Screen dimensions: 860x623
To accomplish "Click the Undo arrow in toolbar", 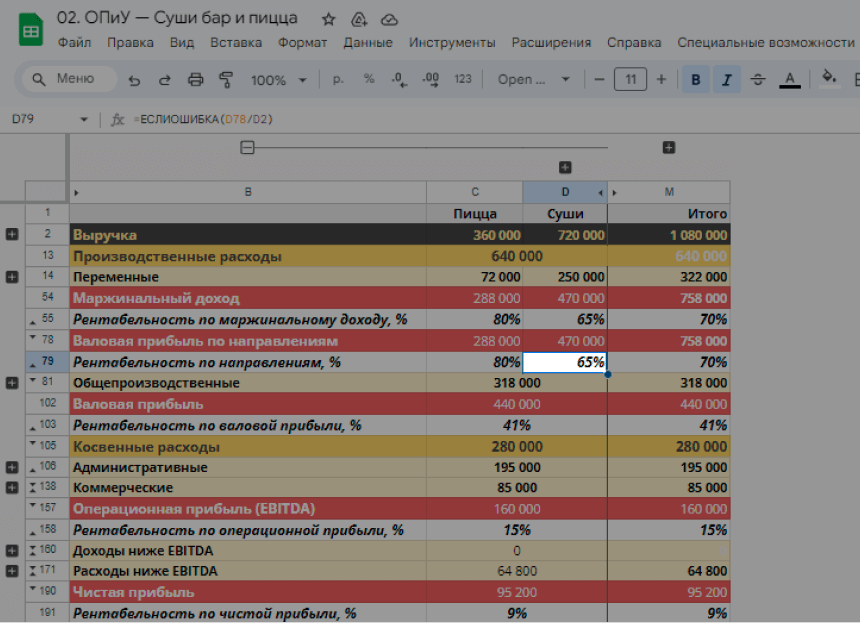I will pos(135,80).
